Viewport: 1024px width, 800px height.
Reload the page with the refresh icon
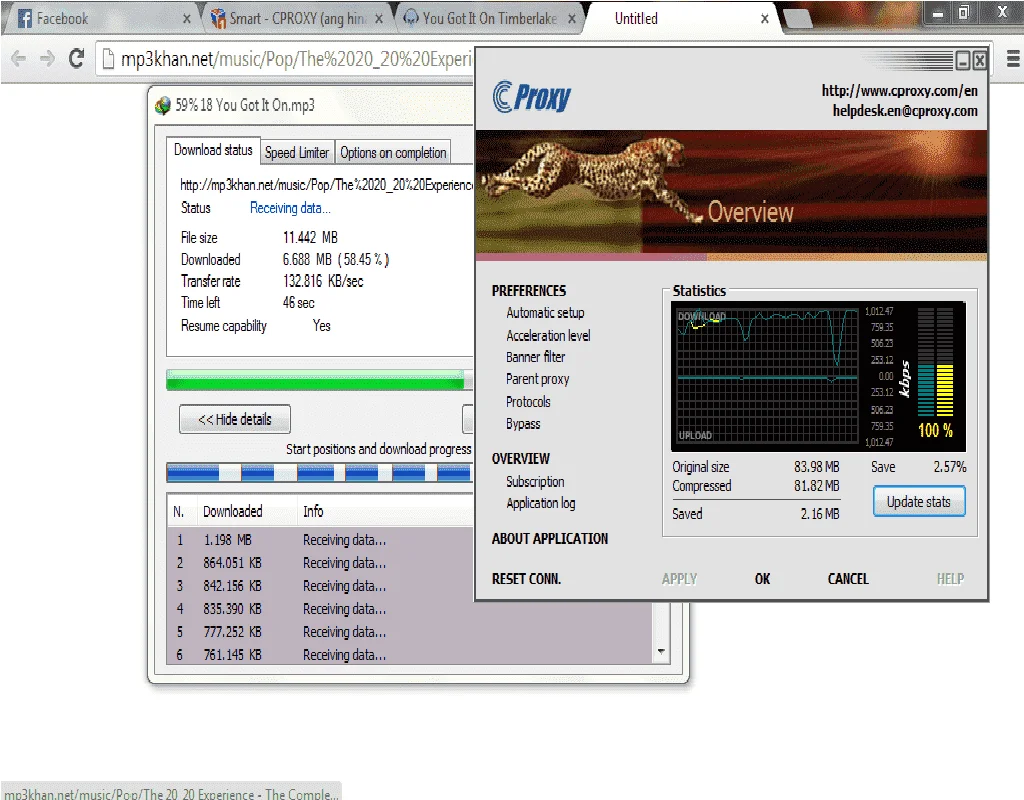coord(76,59)
